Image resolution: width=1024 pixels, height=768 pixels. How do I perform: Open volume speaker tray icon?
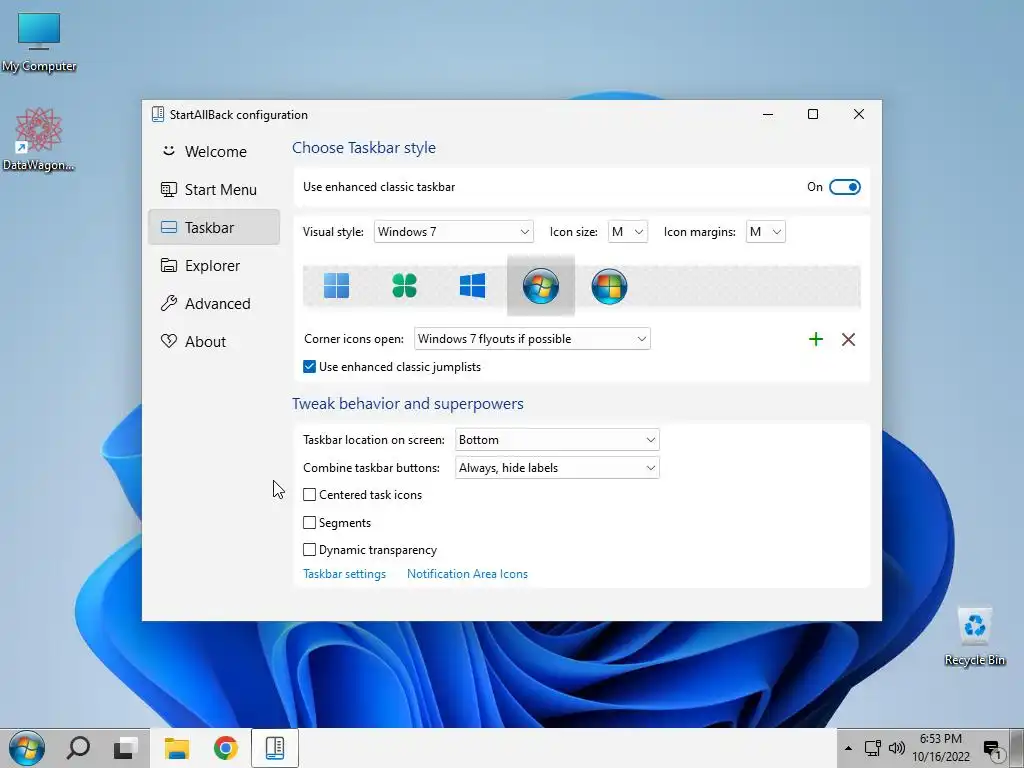pyautogui.click(x=897, y=748)
